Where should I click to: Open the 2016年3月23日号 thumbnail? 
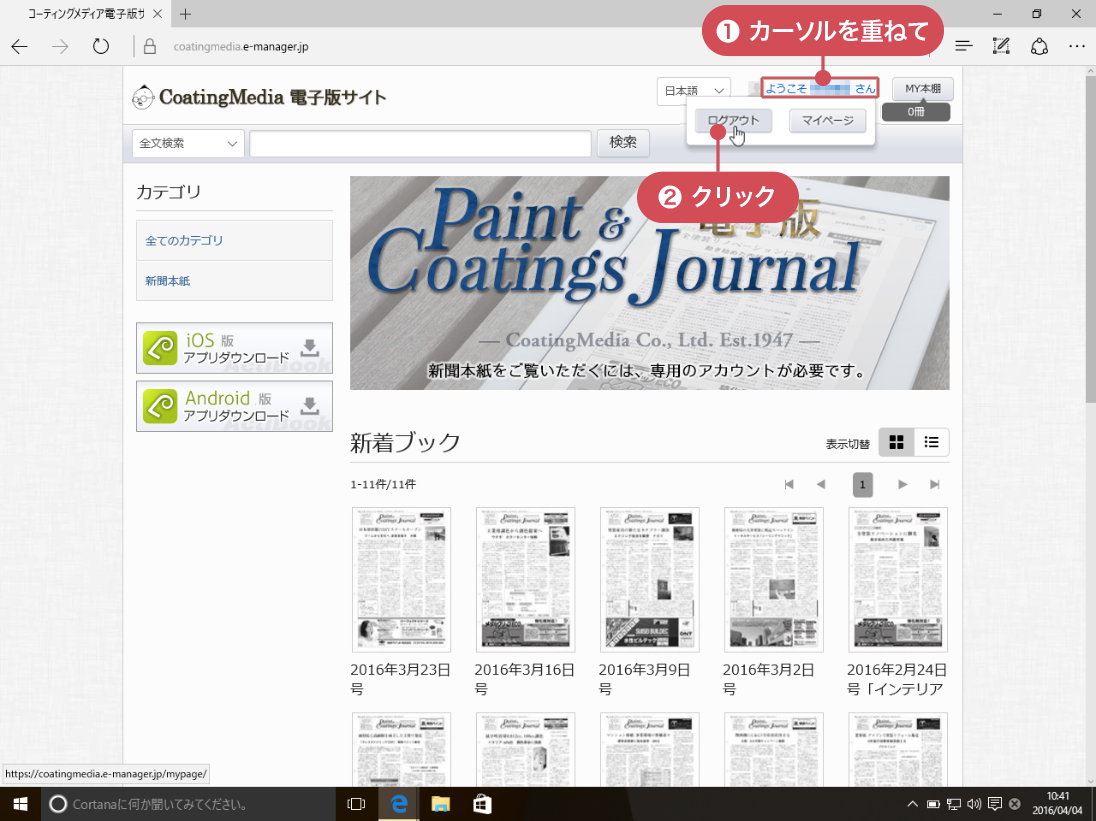pyautogui.click(x=401, y=580)
